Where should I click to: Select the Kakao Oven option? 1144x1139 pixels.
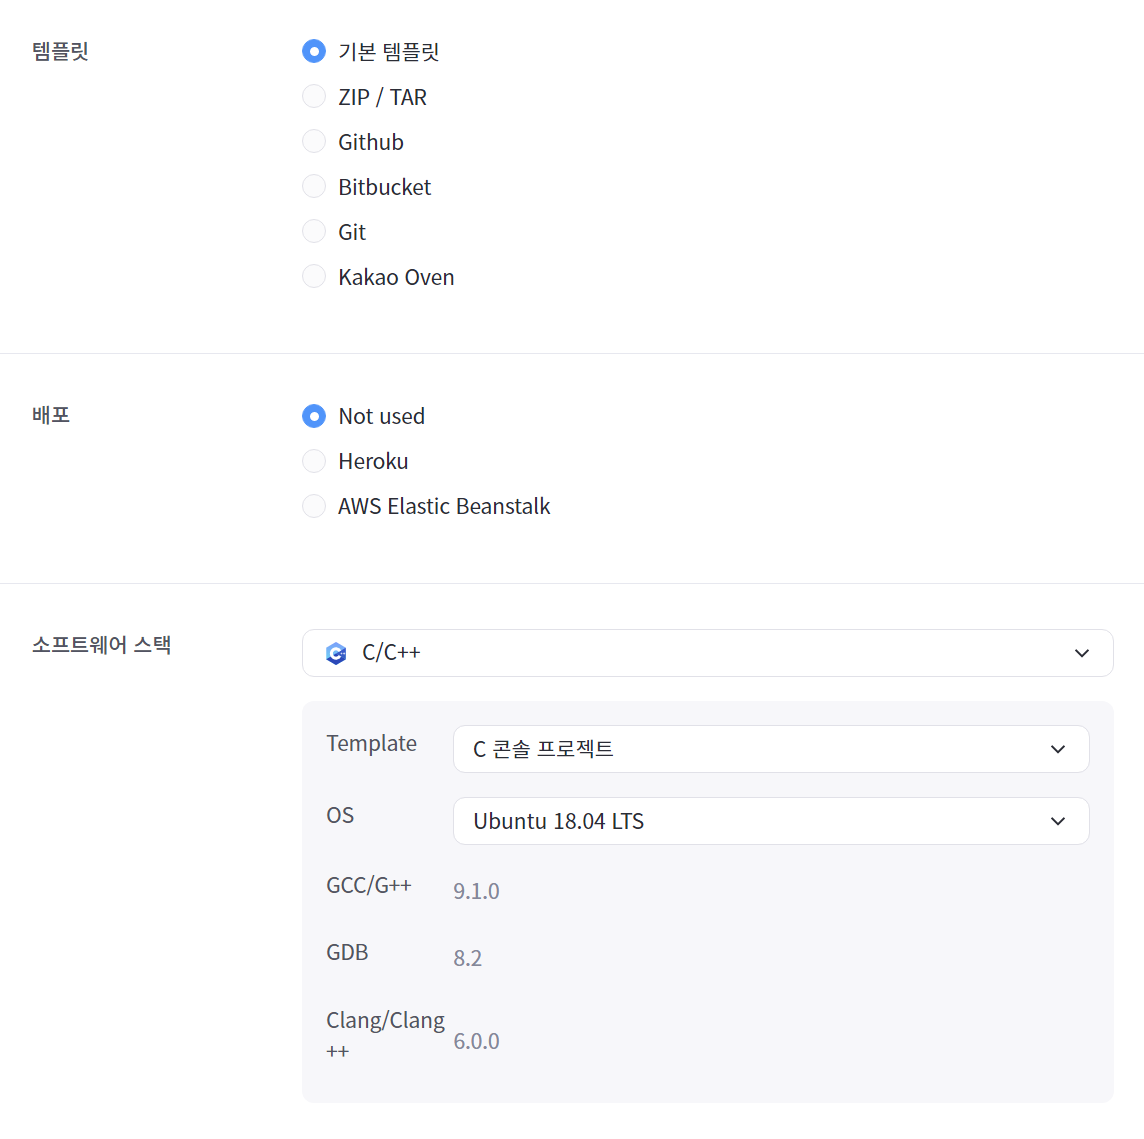click(x=314, y=277)
